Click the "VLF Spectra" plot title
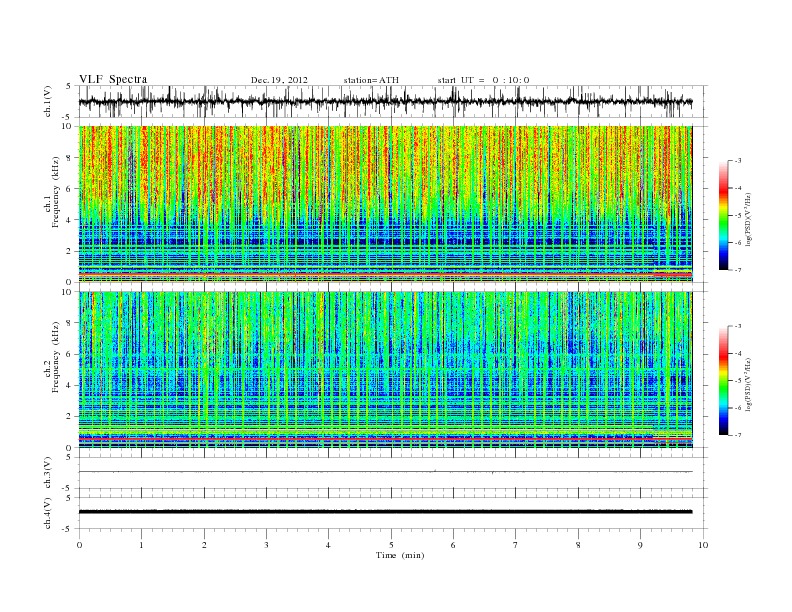The image size is (792, 612). click(x=113, y=79)
